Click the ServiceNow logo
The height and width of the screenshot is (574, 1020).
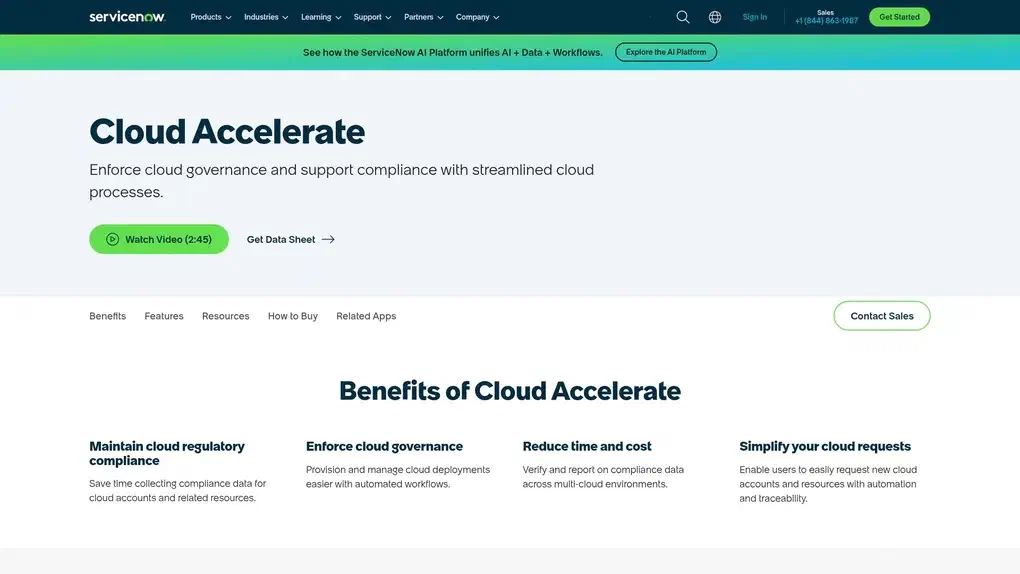pos(127,17)
